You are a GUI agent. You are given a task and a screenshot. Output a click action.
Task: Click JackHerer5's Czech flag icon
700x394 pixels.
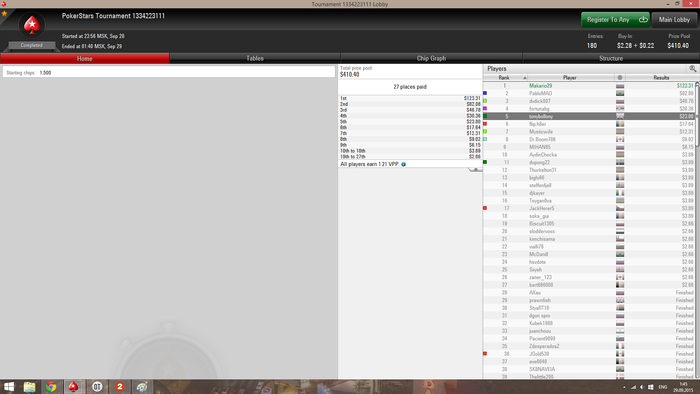(x=620, y=208)
